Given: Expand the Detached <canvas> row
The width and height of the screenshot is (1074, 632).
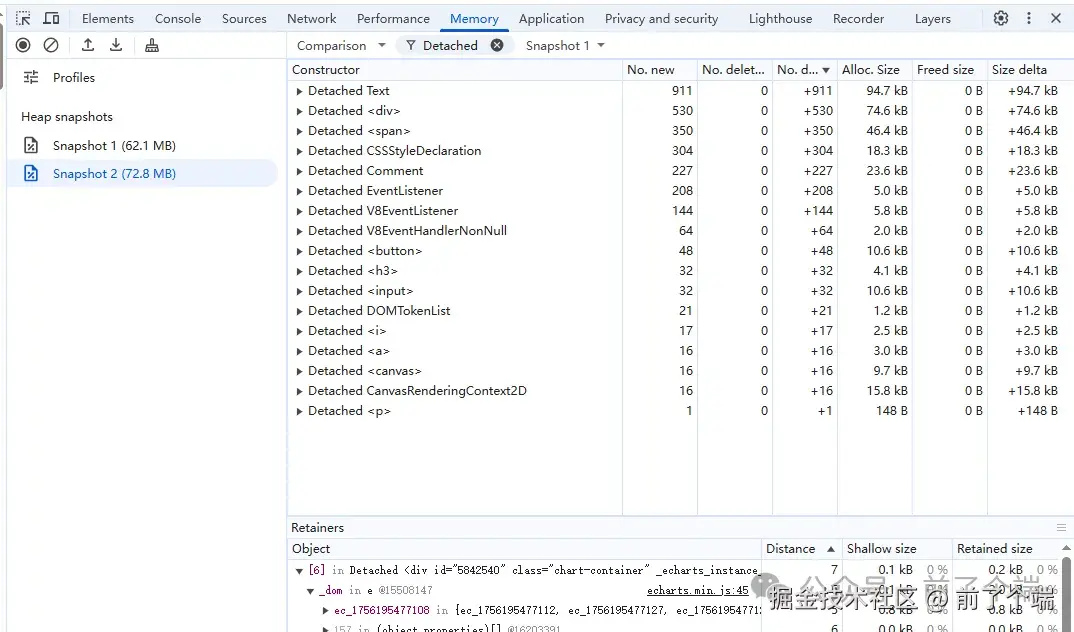Looking at the screenshot, I should [x=299, y=371].
